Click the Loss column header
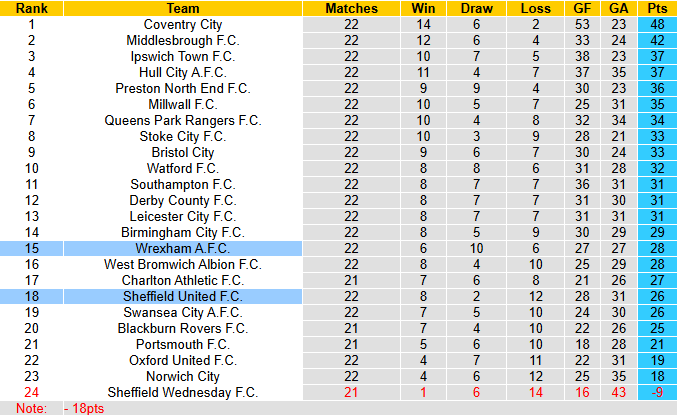The image size is (677, 415). pyautogui.click(x=535, y=8)
